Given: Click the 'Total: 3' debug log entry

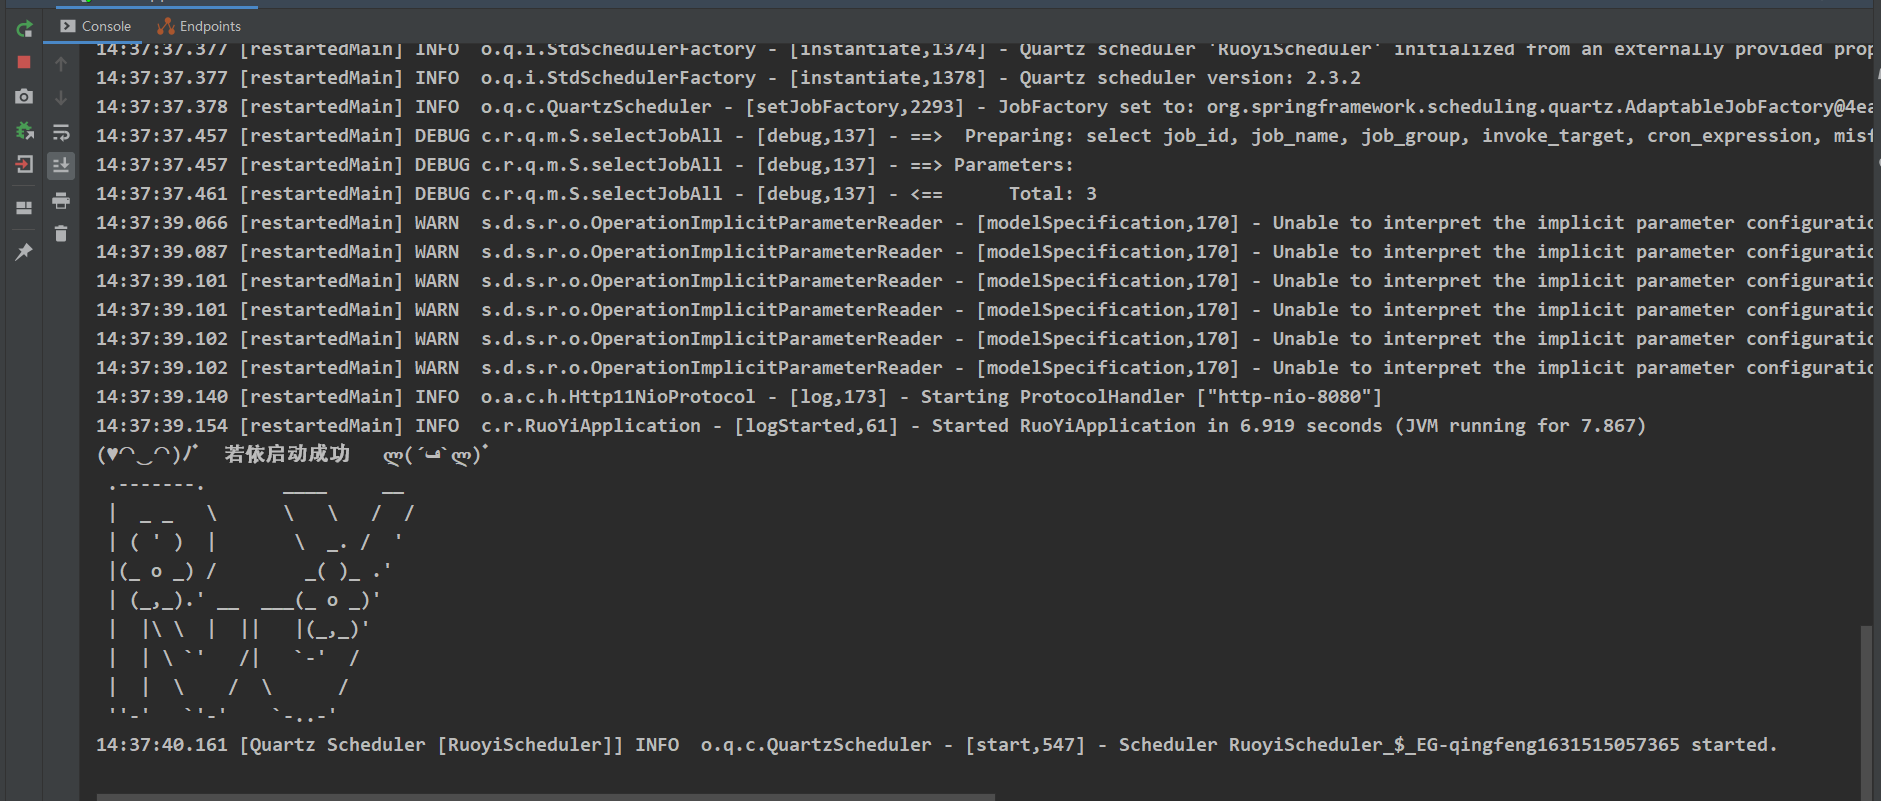Looking at the screenshot, I should [x=596, y=194].
